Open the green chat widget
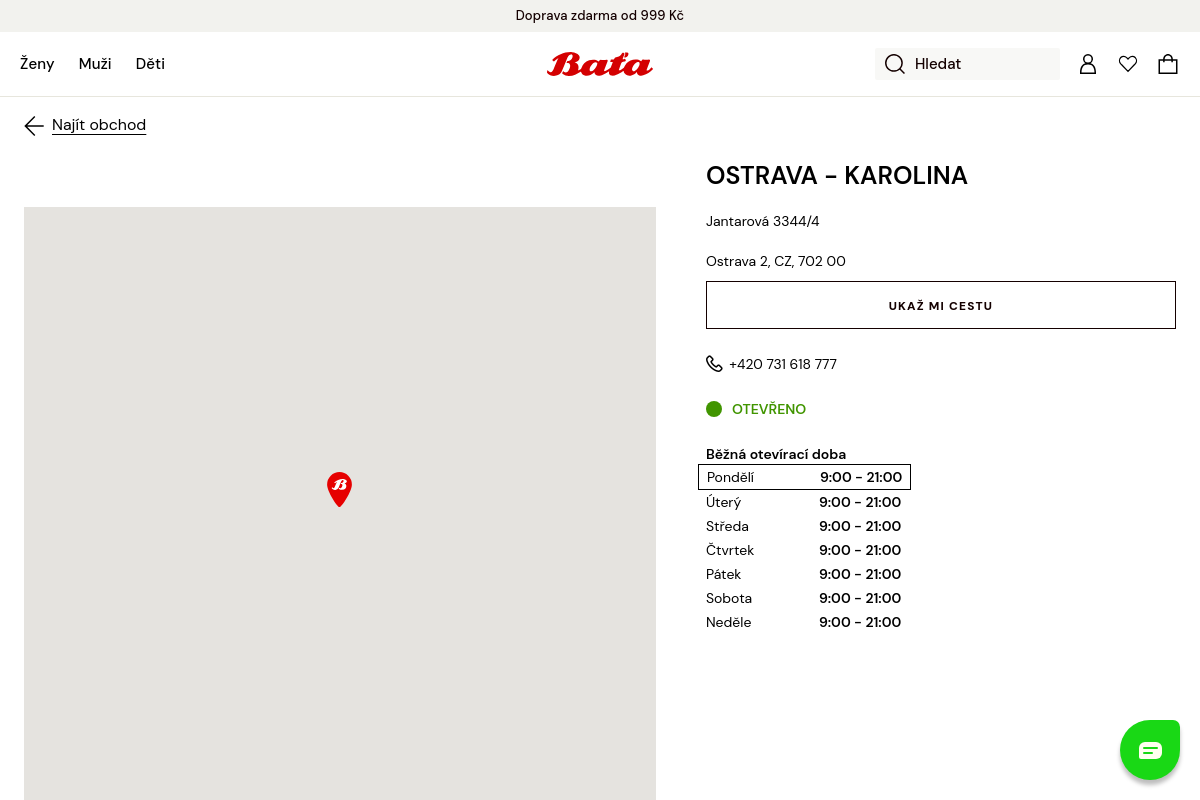 coord(1150,750)
